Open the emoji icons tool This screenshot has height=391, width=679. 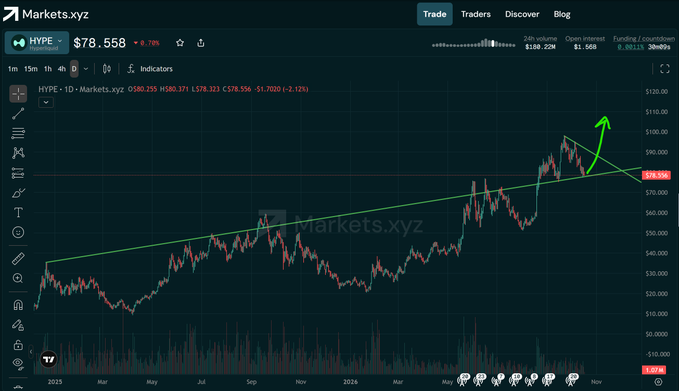[18, 232]
